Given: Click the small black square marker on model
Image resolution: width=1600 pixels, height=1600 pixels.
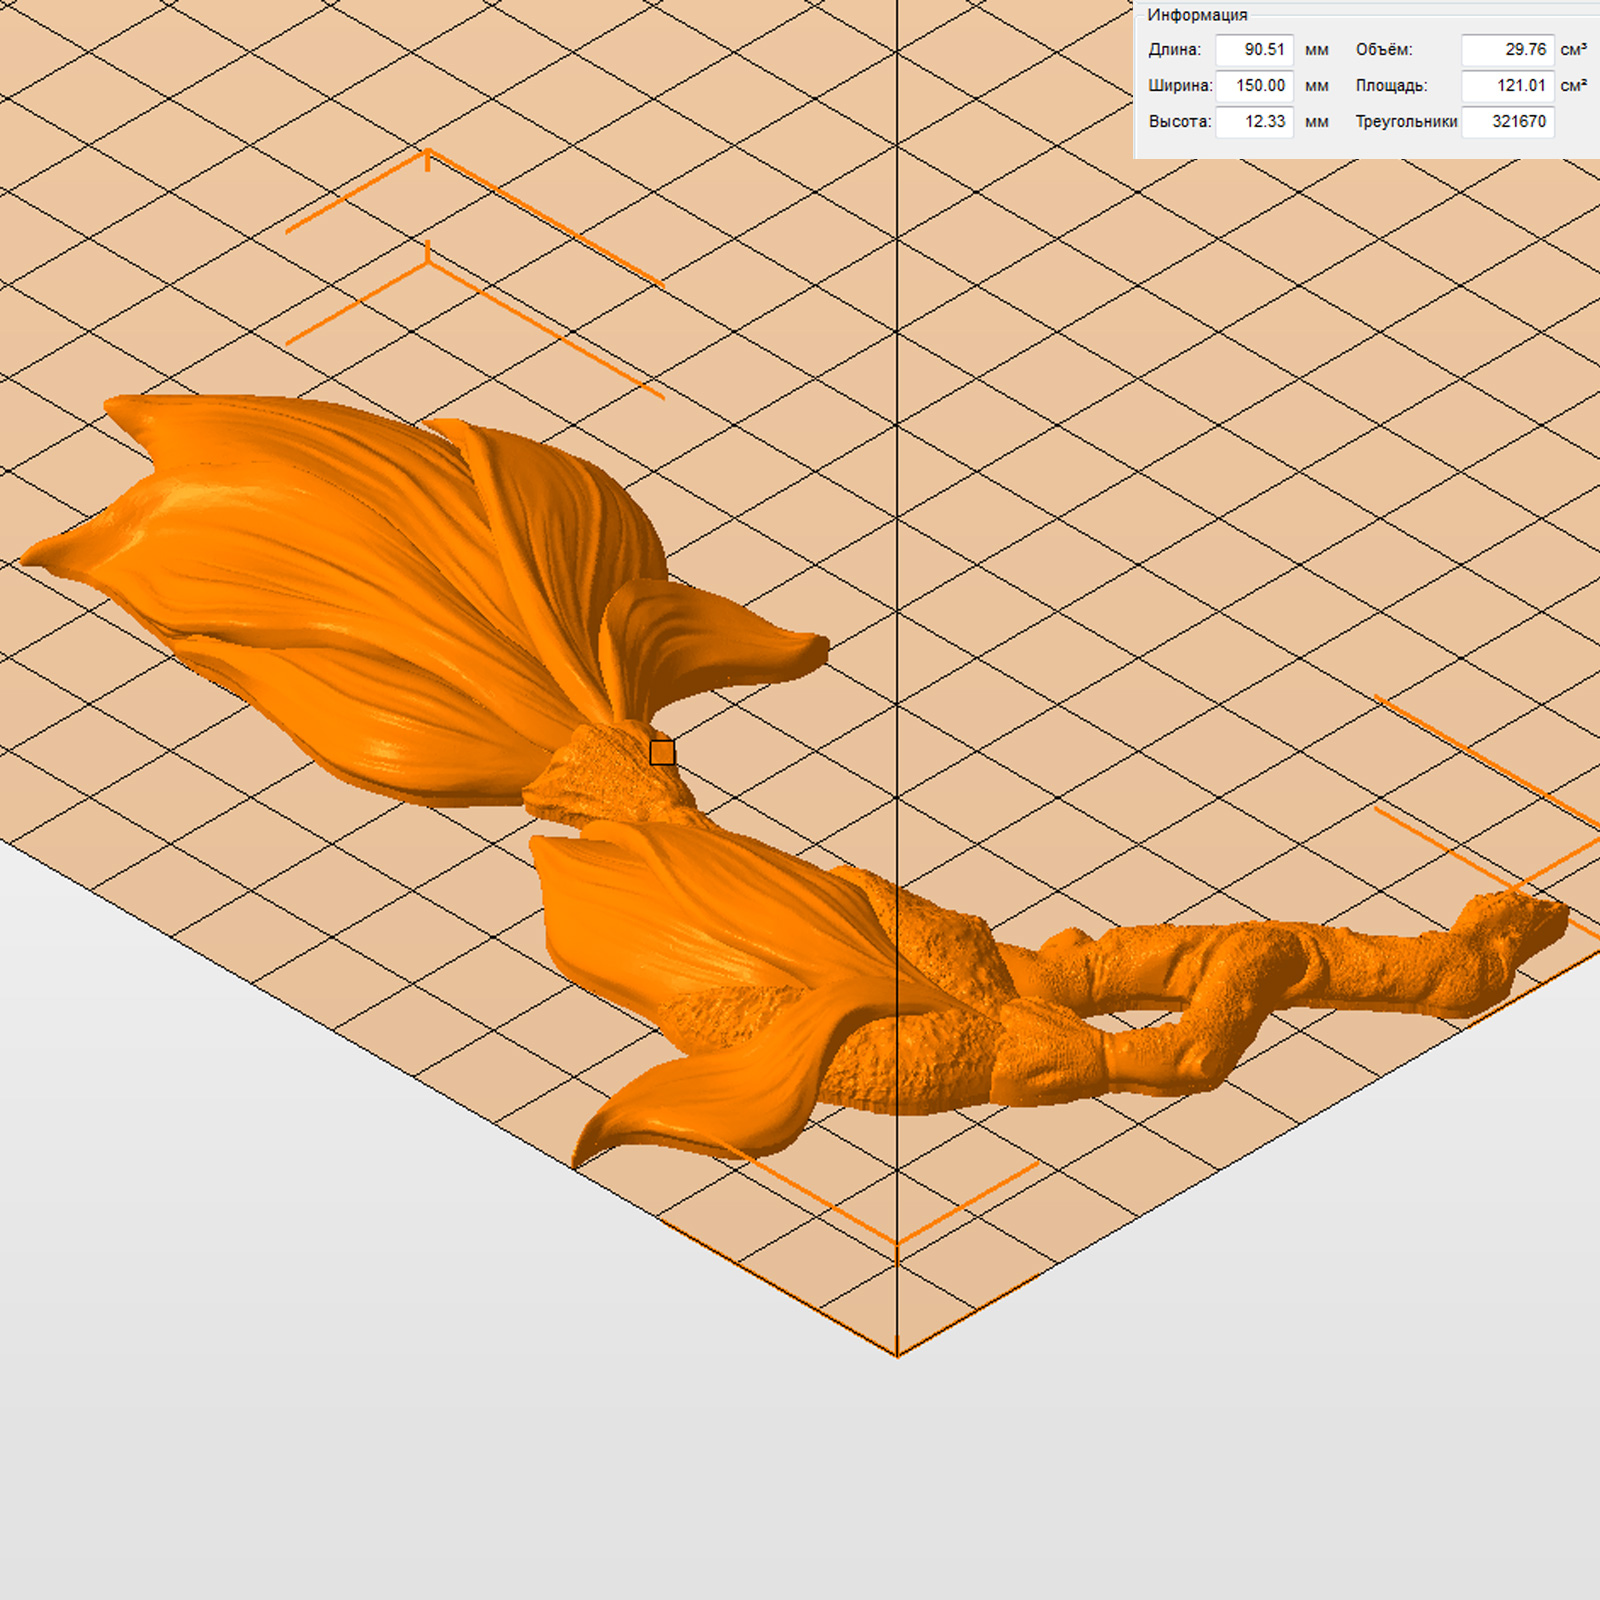Looking at the screenshot, I should pyautogui.click(x=662, y=752).
